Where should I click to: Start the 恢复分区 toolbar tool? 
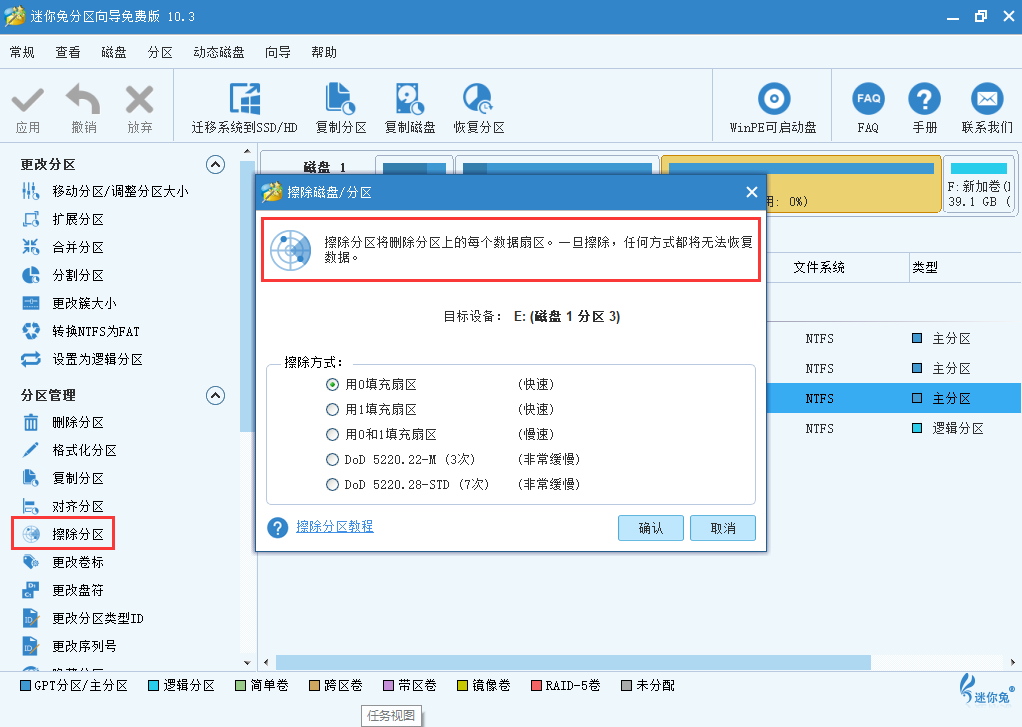479,108
